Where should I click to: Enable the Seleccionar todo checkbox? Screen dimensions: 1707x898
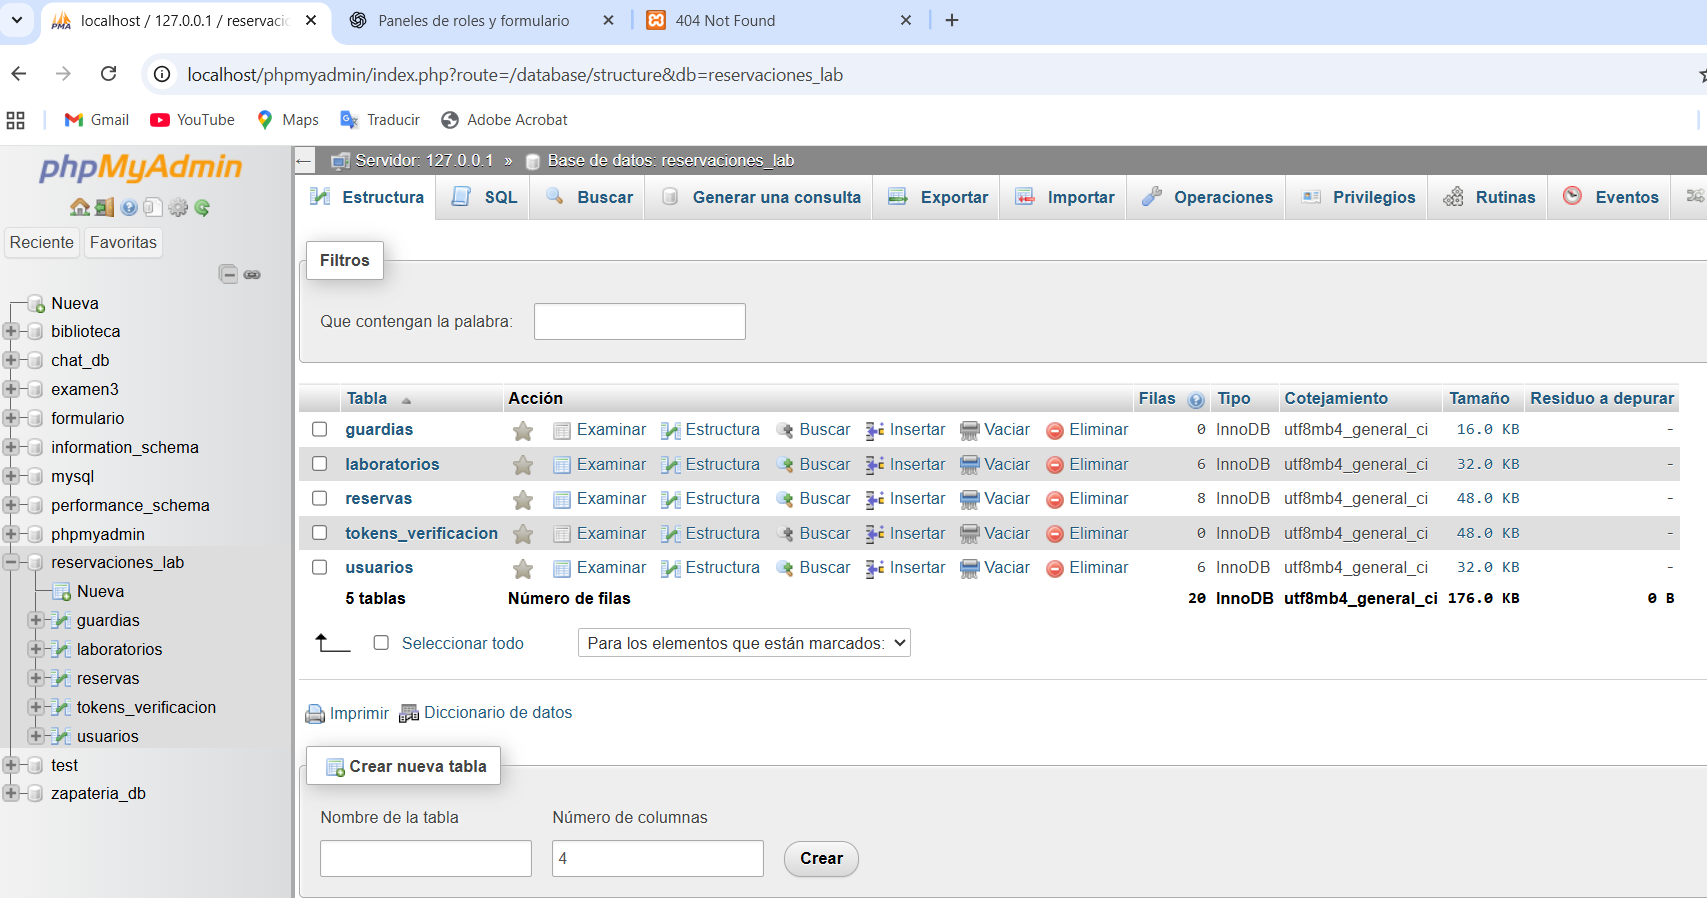click(x=381, y=643)
